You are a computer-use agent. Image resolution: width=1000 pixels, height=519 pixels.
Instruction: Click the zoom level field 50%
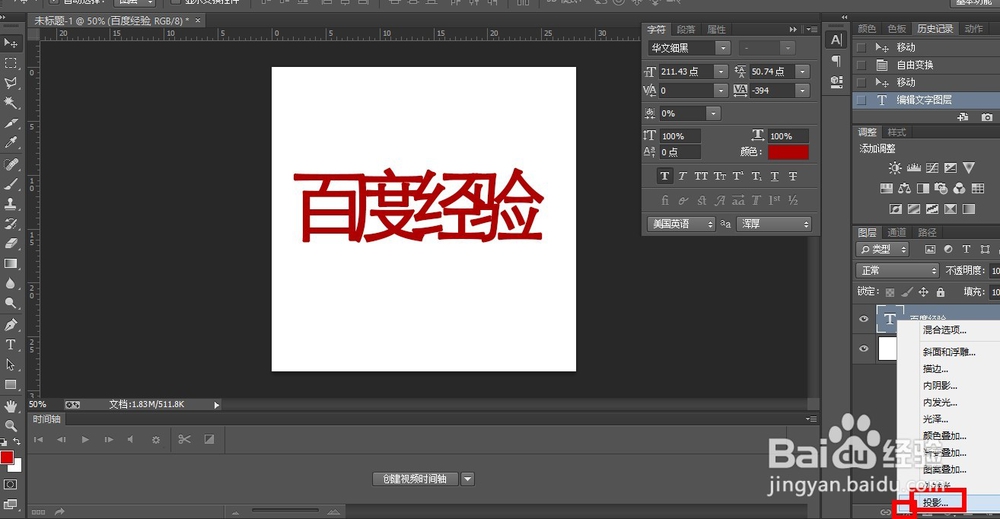pos(38,404)
